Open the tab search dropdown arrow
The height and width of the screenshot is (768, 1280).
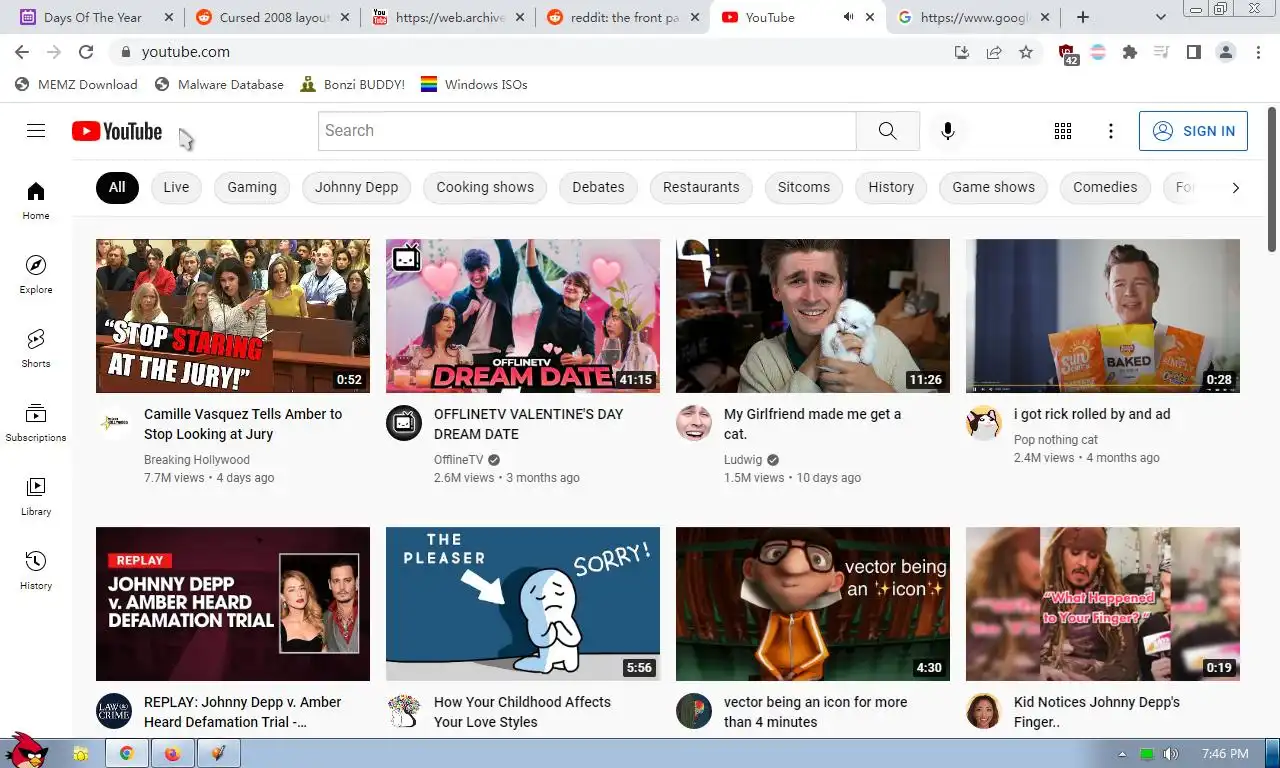[x=1161, y=17]
